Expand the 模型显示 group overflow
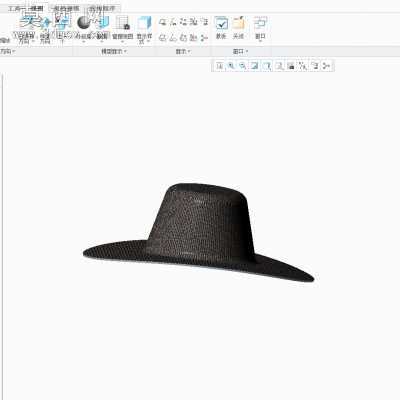Screen dimensions: 400x400 coord(125,51)
